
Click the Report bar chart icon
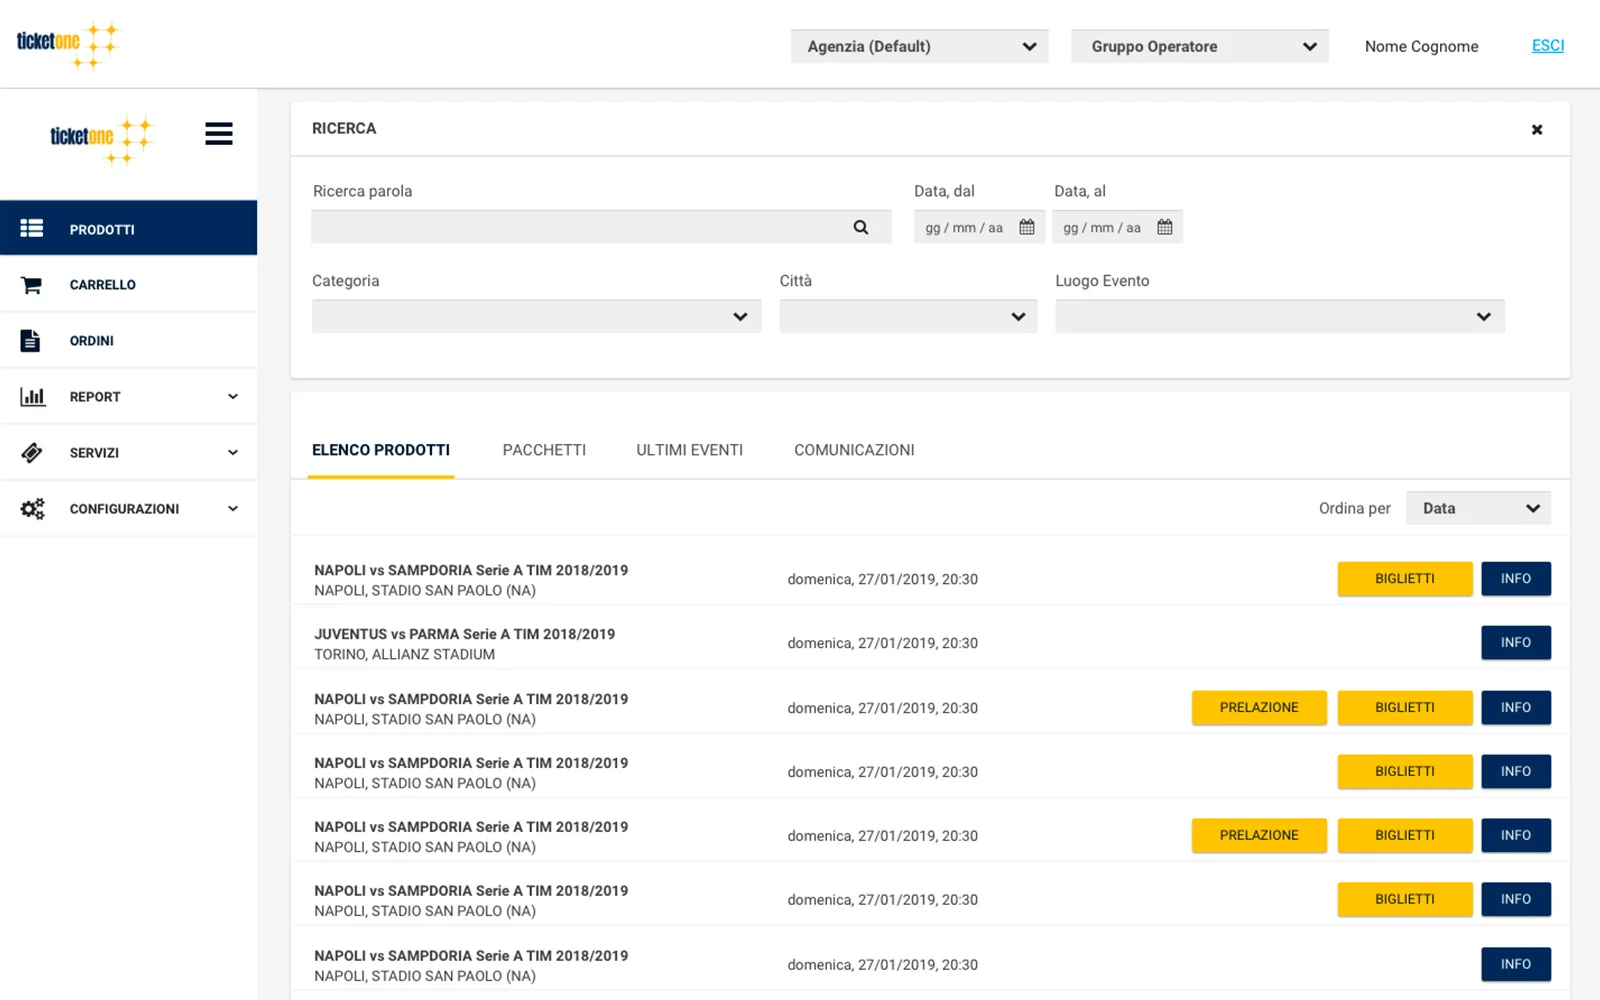click(33, 396)
